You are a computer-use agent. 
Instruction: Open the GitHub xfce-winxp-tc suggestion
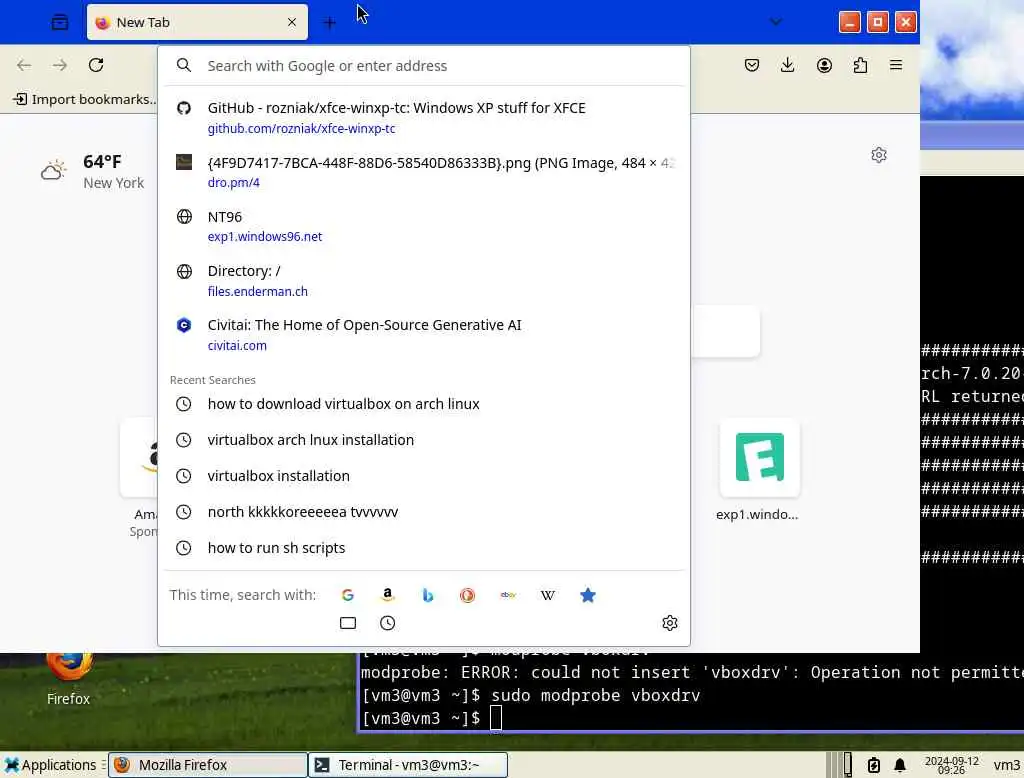pyautogui.click(x=424, y=118)
